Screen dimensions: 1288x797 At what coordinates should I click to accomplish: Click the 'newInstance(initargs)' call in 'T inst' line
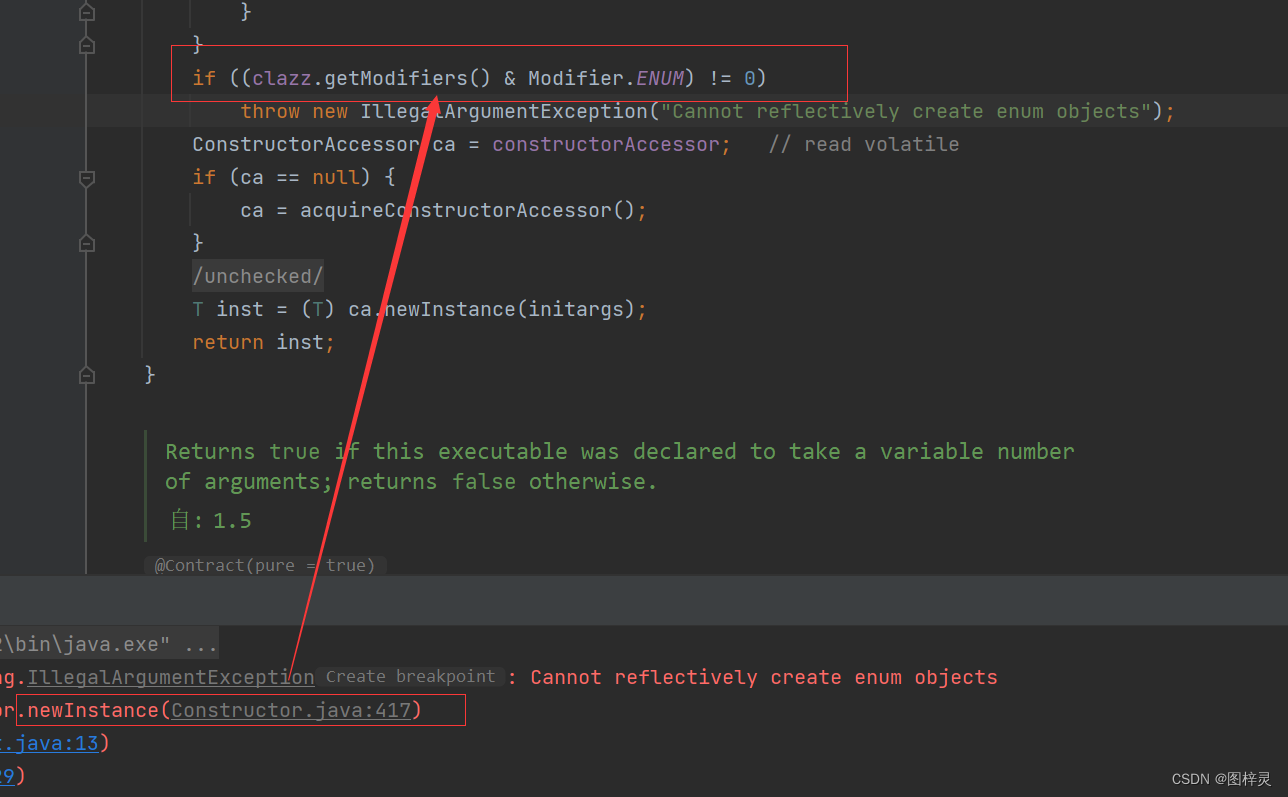tap(510, 309)
